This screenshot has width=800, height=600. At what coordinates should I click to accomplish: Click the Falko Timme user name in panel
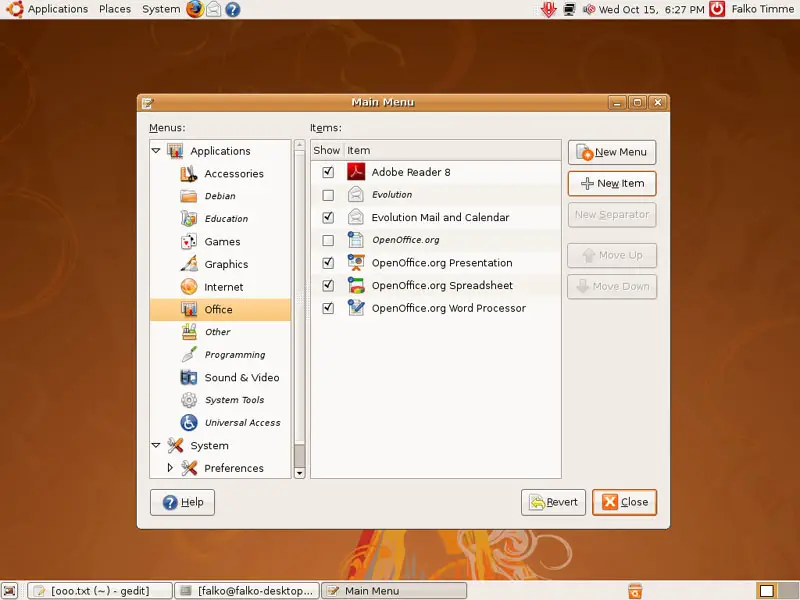tap(762, 9)
